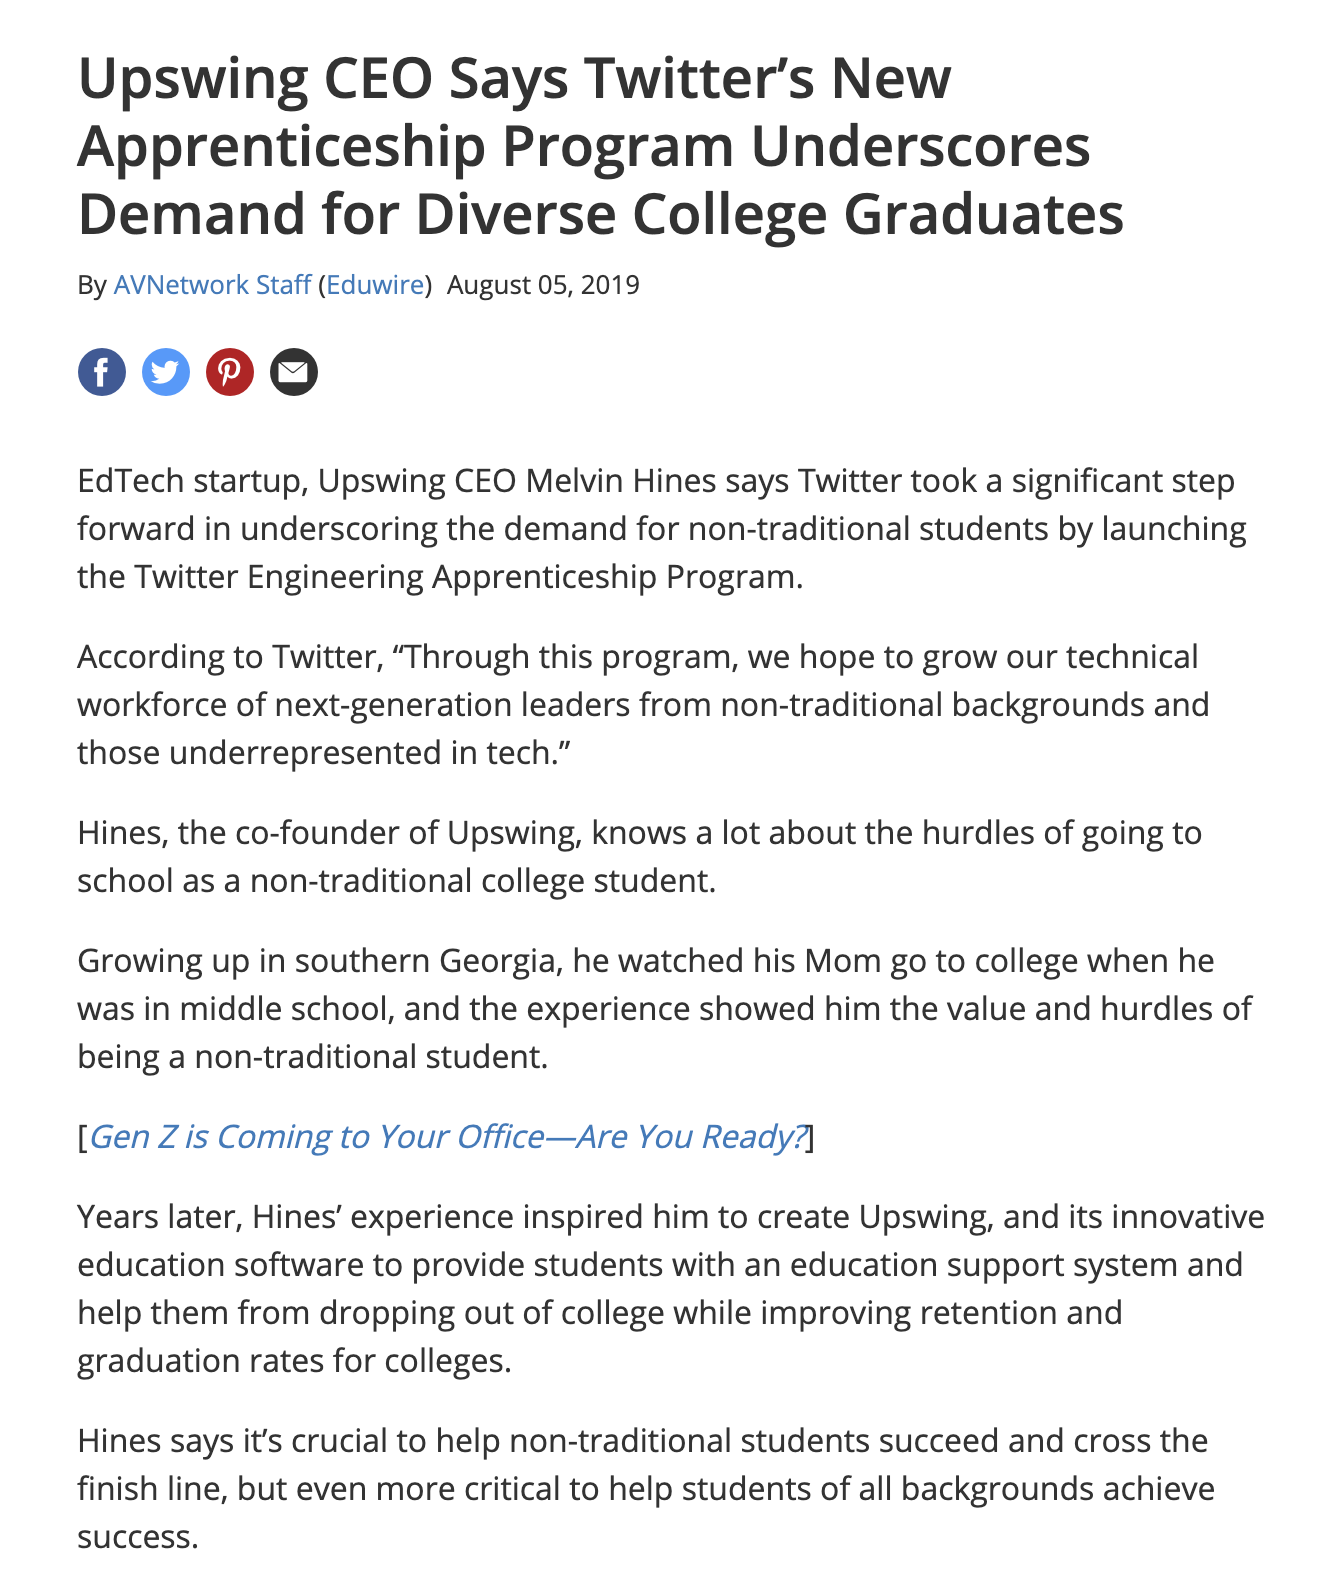
Task: Open the AVNetwork Staff author link
Action: coord(212,285)
